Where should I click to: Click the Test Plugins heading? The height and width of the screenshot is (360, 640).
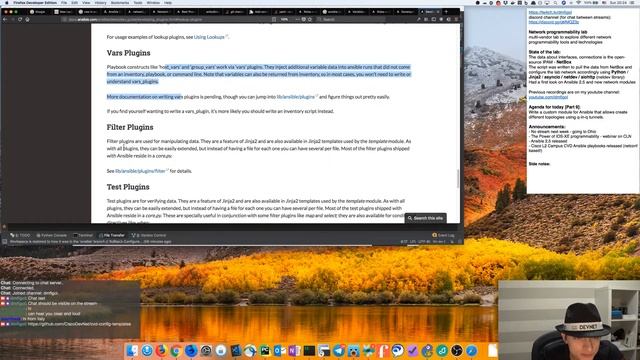pos(128,187)
